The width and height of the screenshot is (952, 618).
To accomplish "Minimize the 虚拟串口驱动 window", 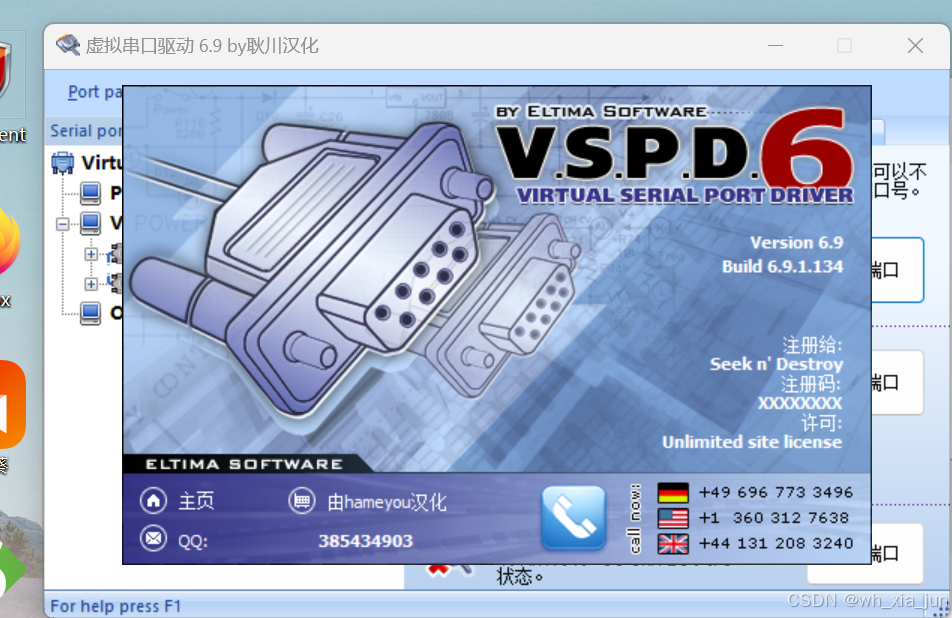I will click(775, 46).
